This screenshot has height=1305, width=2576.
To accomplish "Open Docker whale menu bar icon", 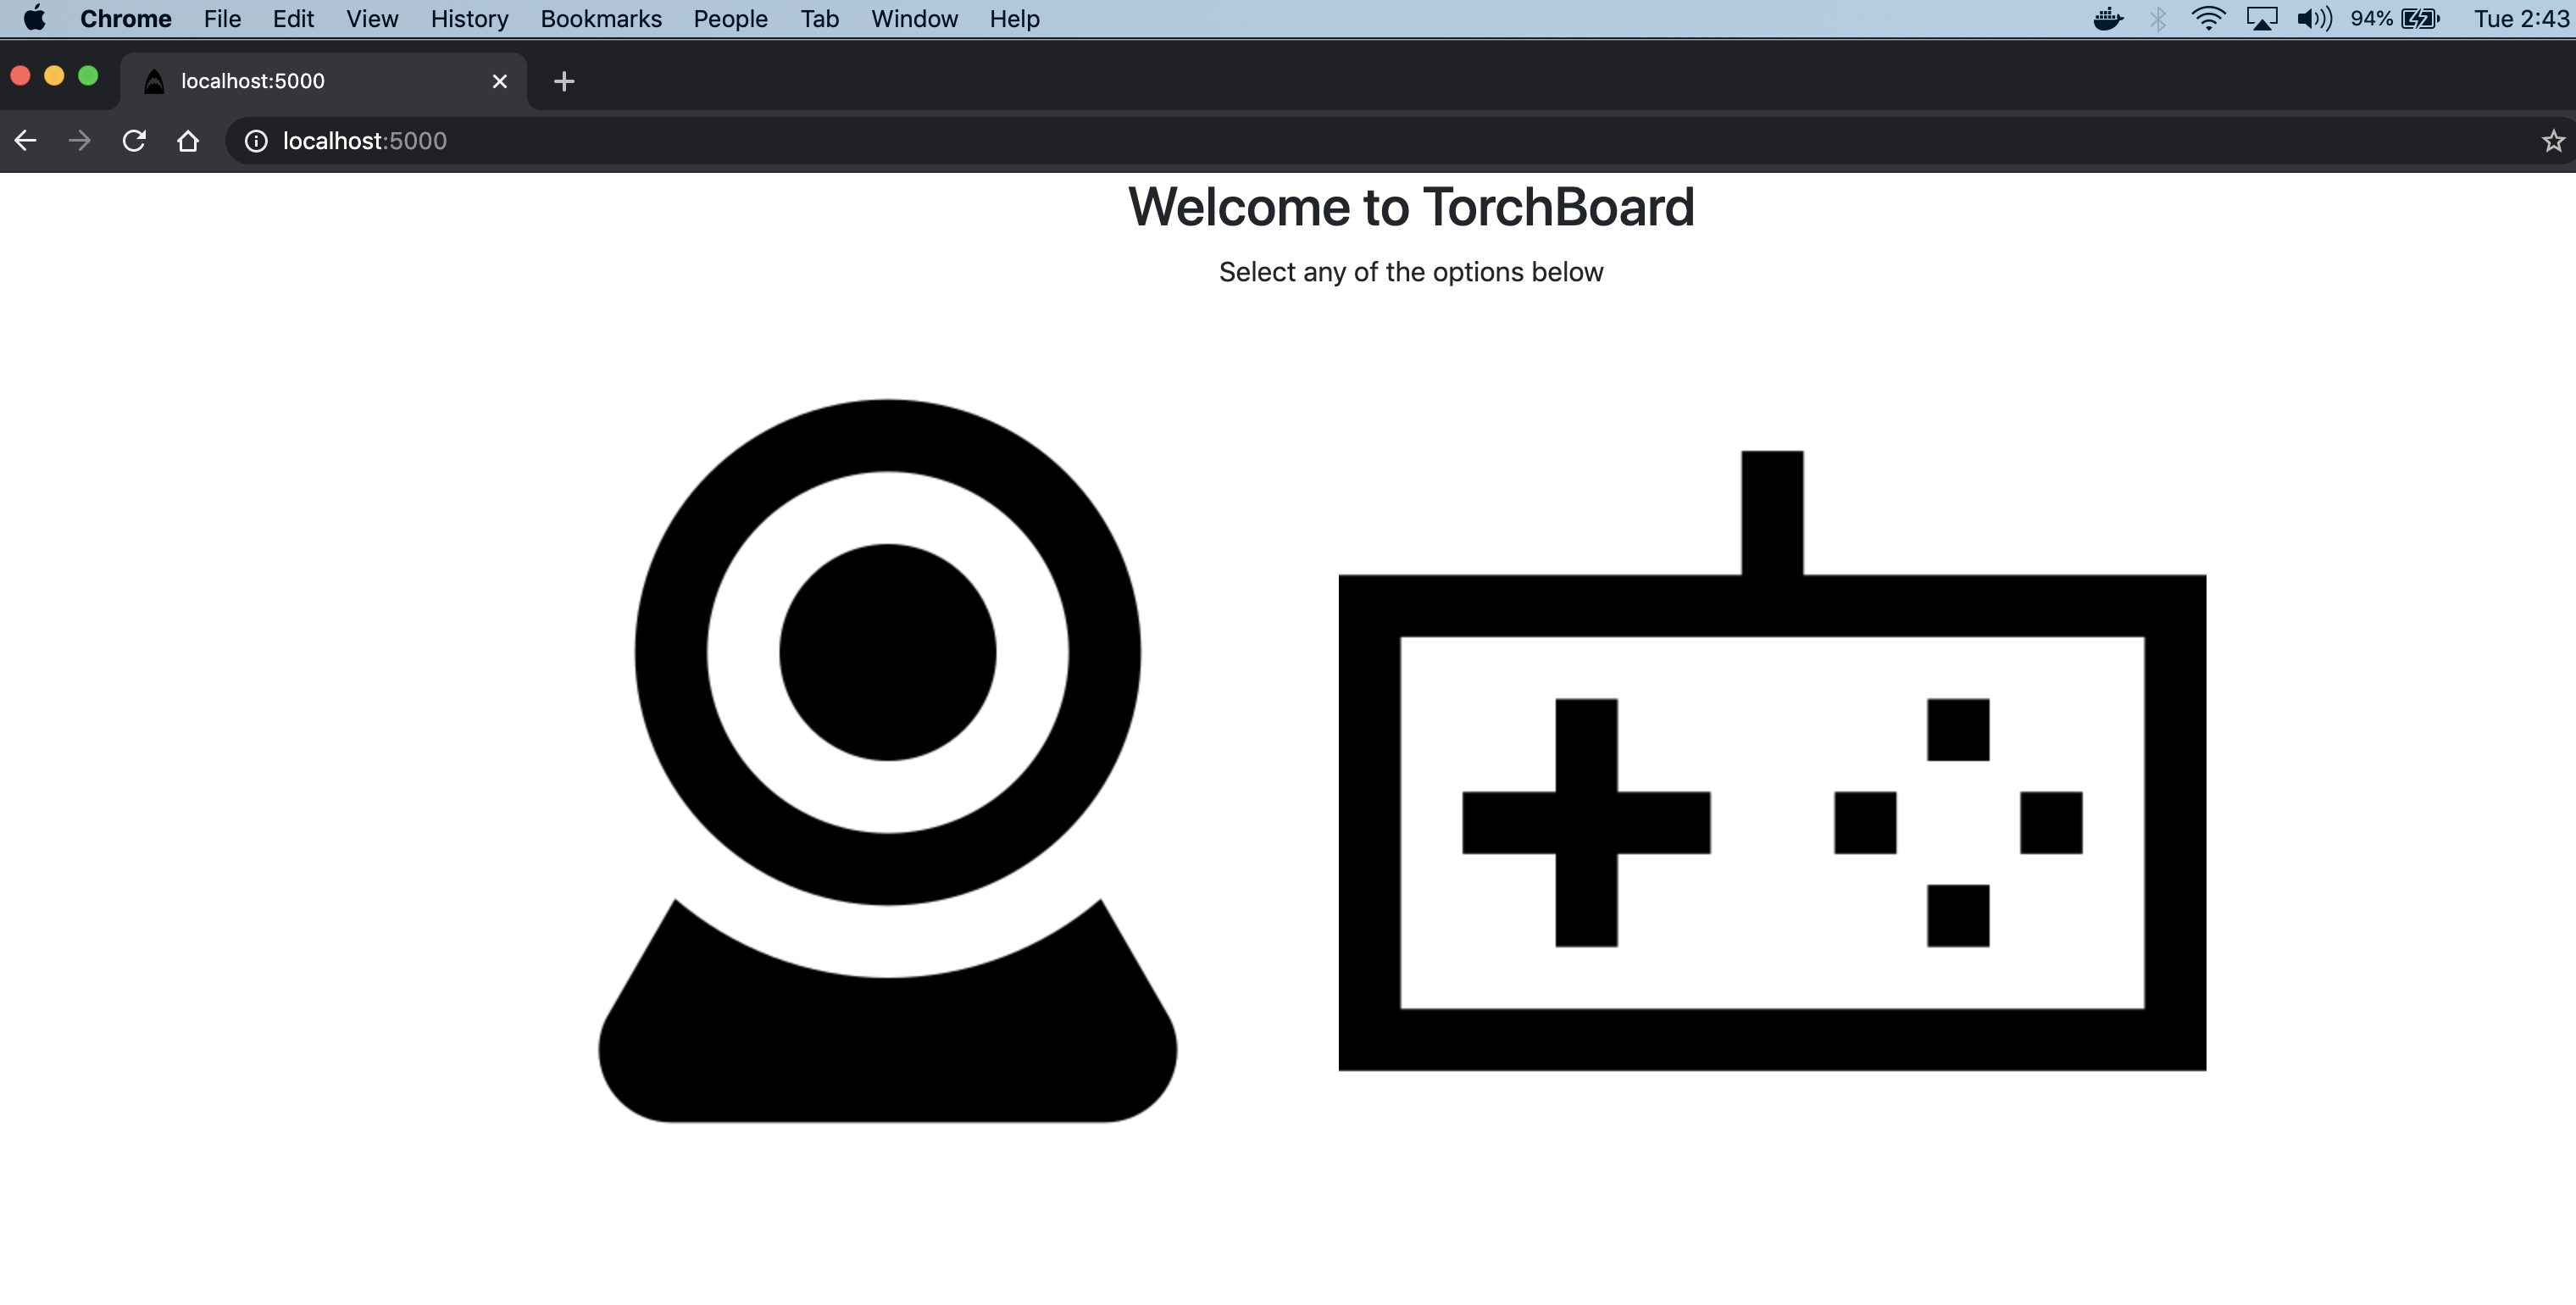I will point(2107,19).
